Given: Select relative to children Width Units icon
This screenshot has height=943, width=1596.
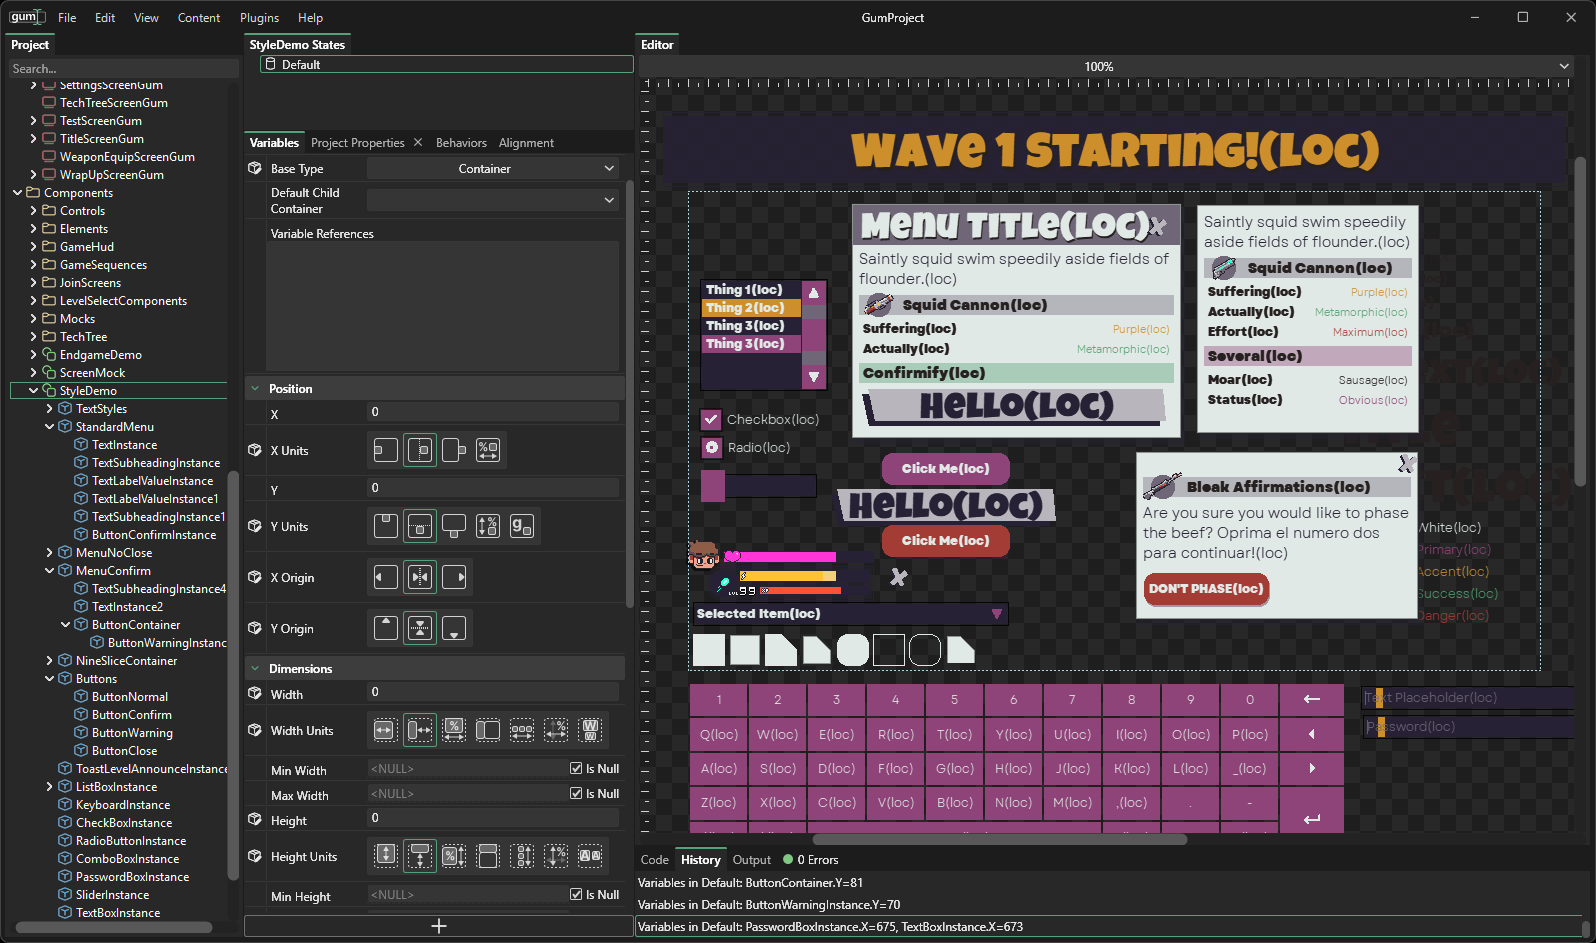Looking at the screenshot, I should pos(522,730).
